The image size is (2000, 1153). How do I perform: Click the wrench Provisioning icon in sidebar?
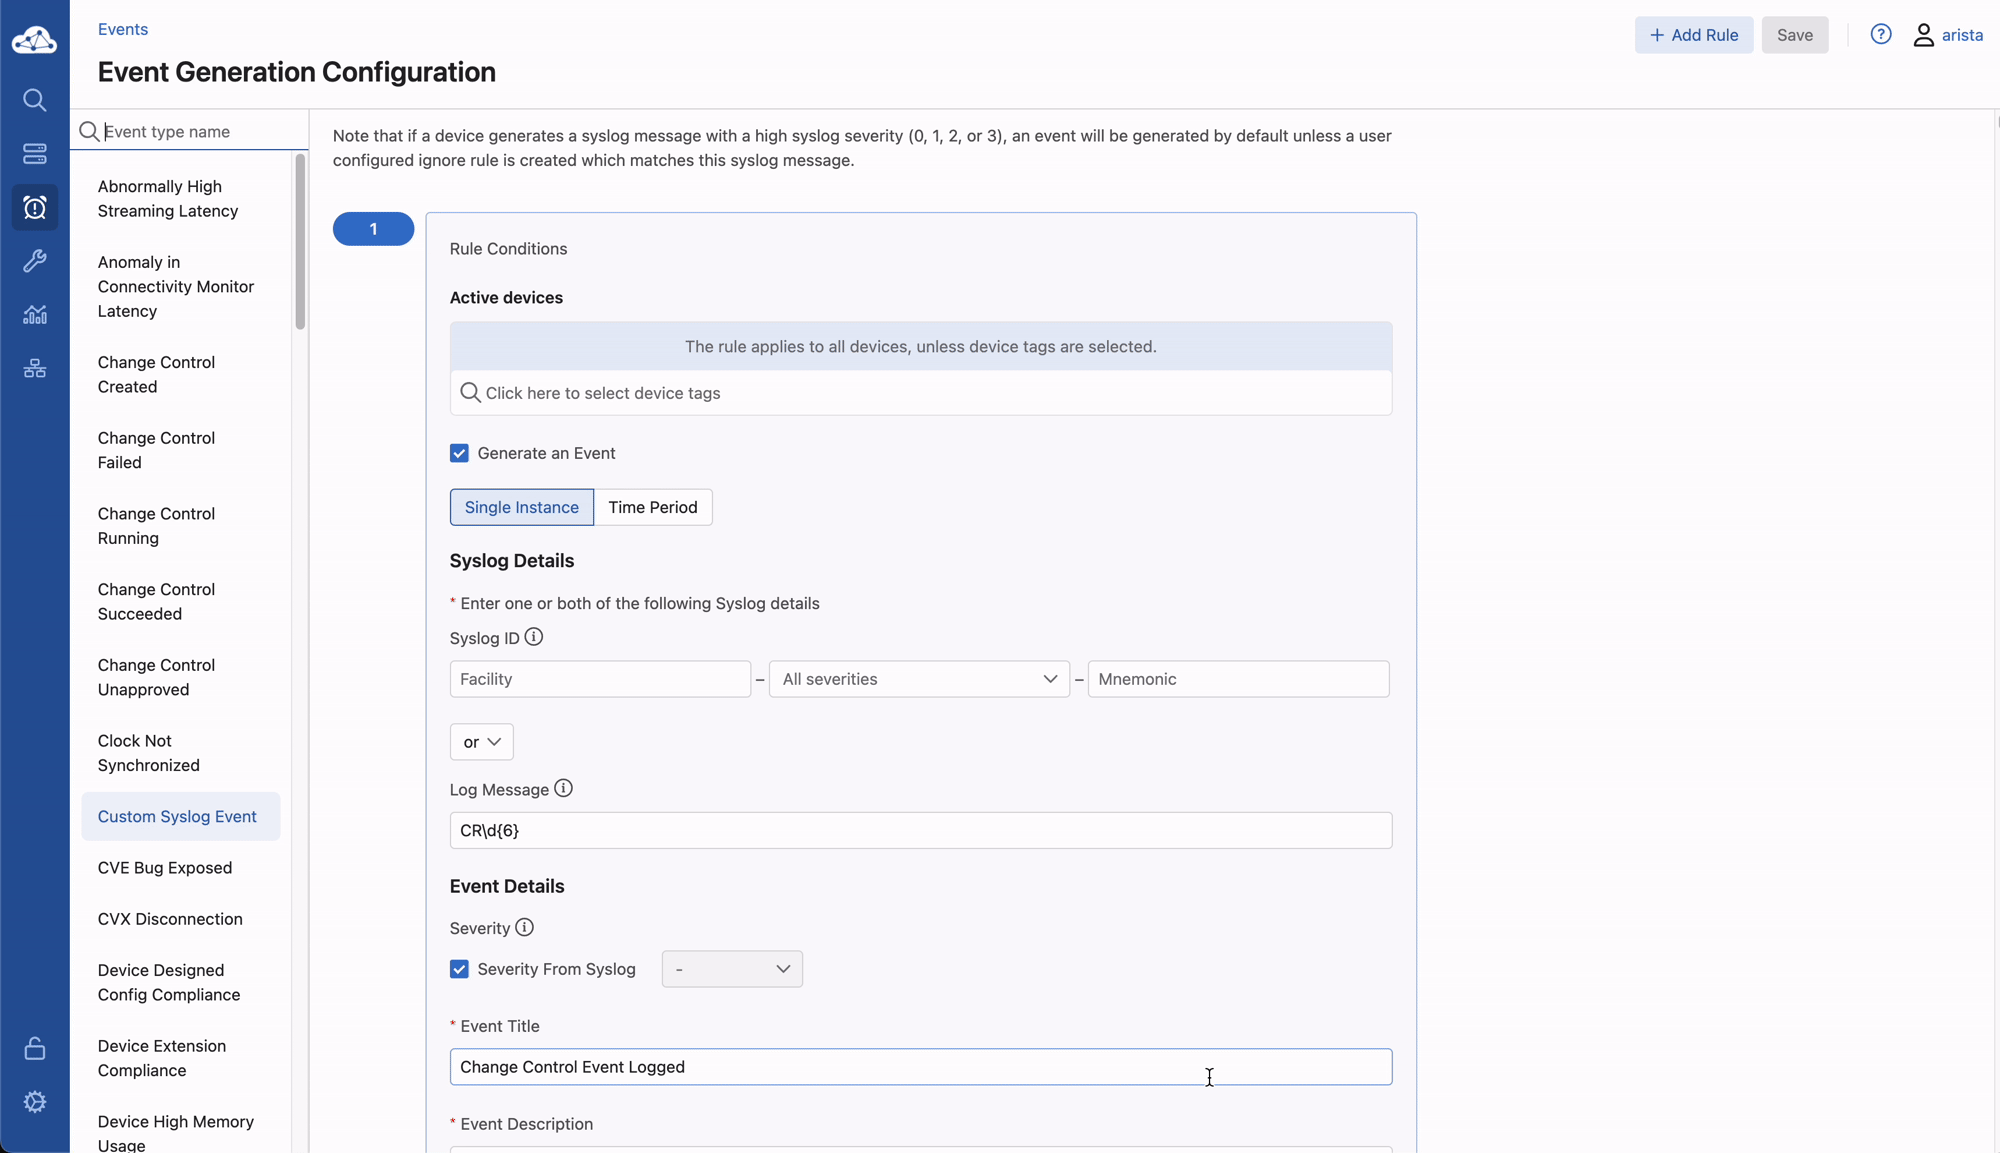(35, 261)
